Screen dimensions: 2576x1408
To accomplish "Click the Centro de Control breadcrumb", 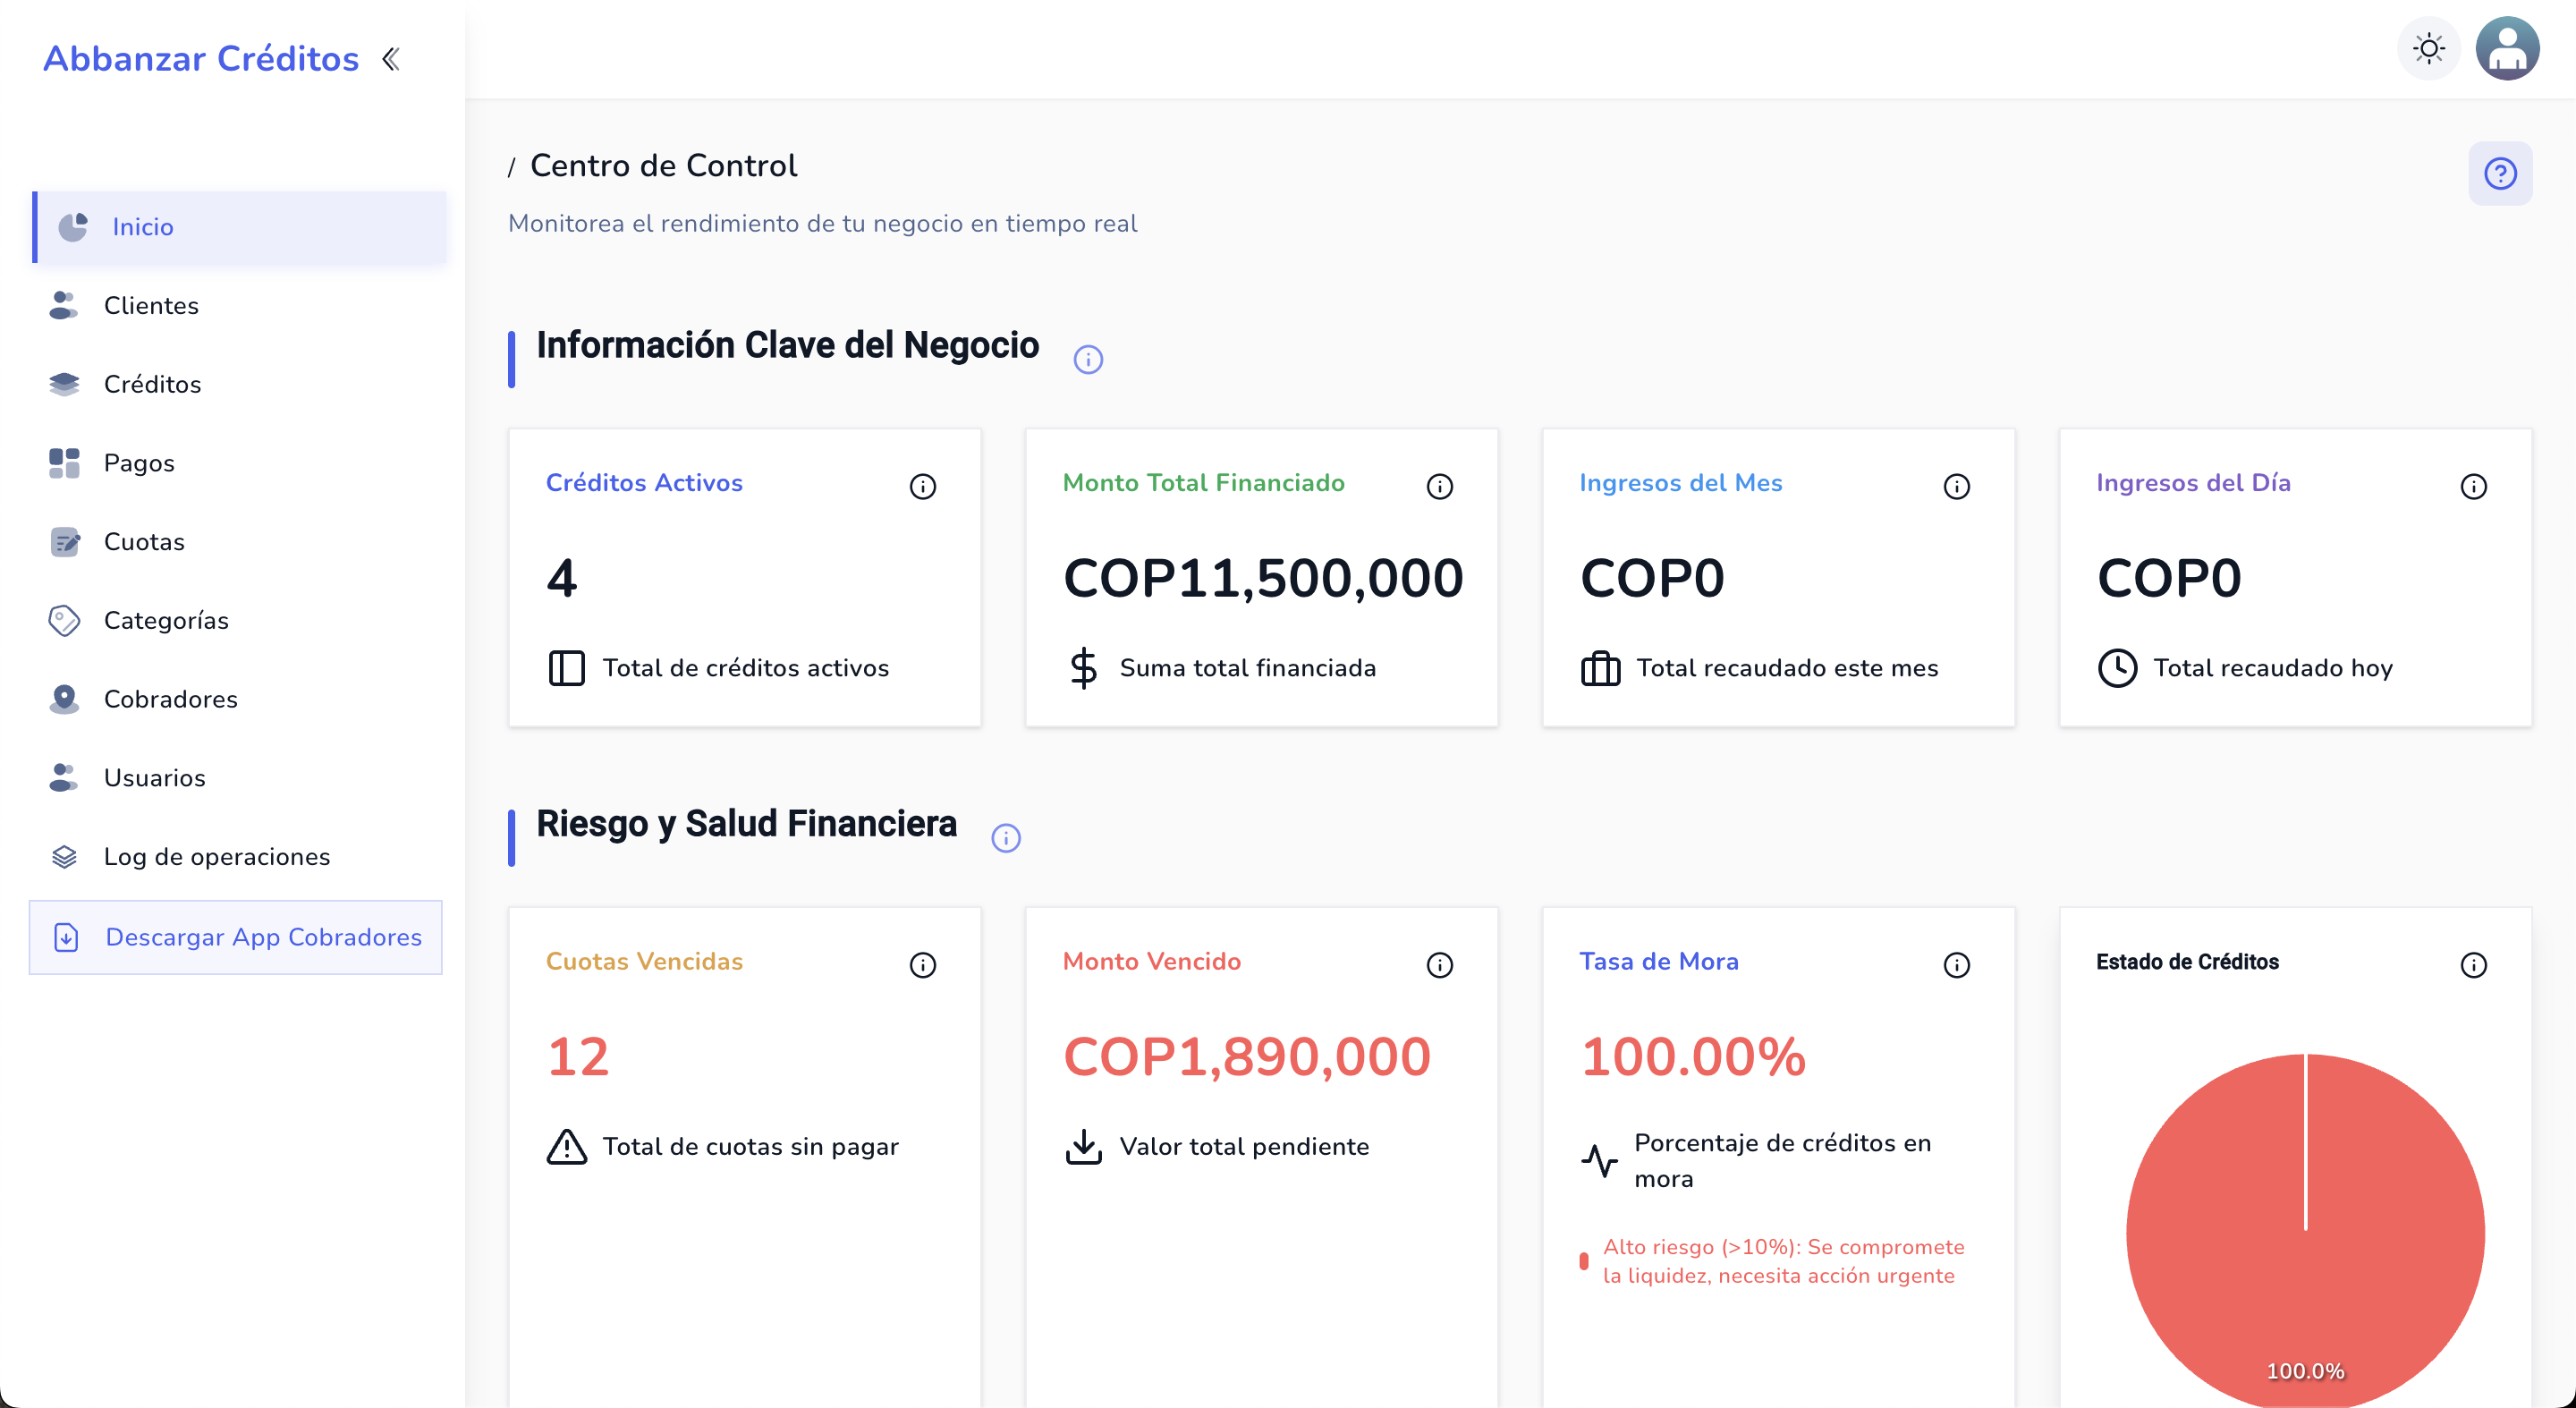I will pyautogui.click(x=664, y=165).
